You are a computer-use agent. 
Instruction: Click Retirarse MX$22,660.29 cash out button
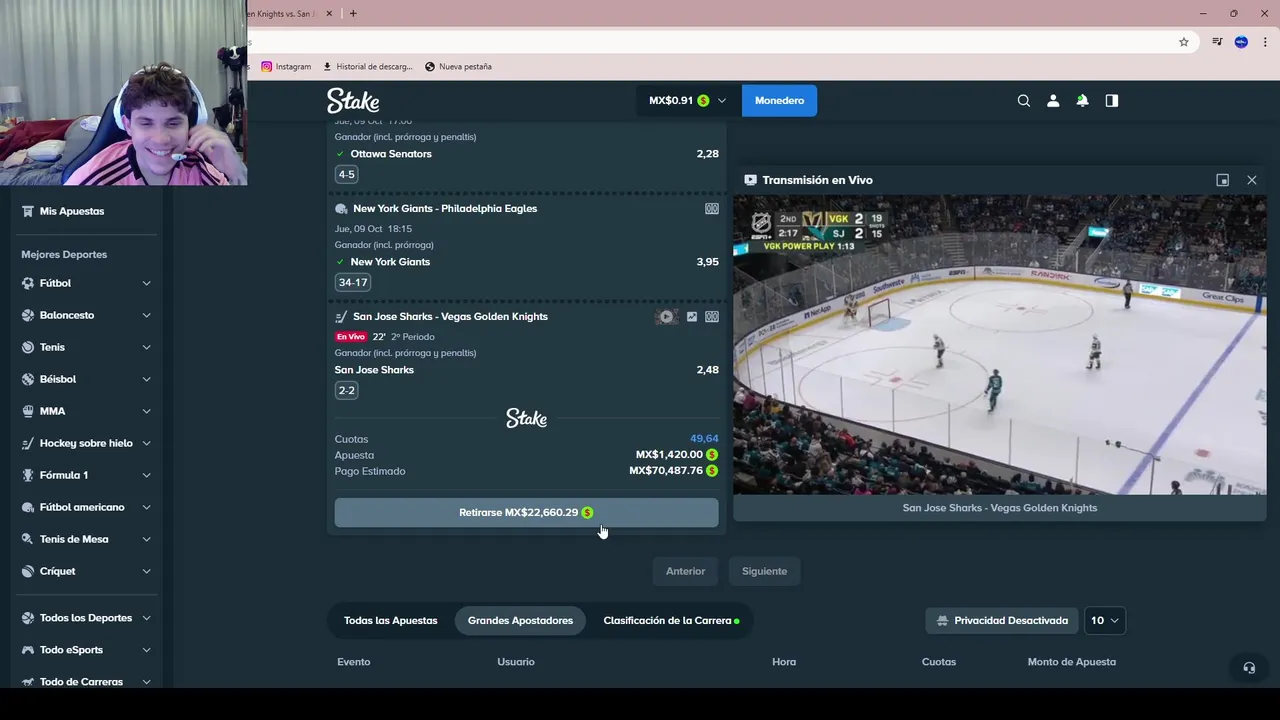526,513
